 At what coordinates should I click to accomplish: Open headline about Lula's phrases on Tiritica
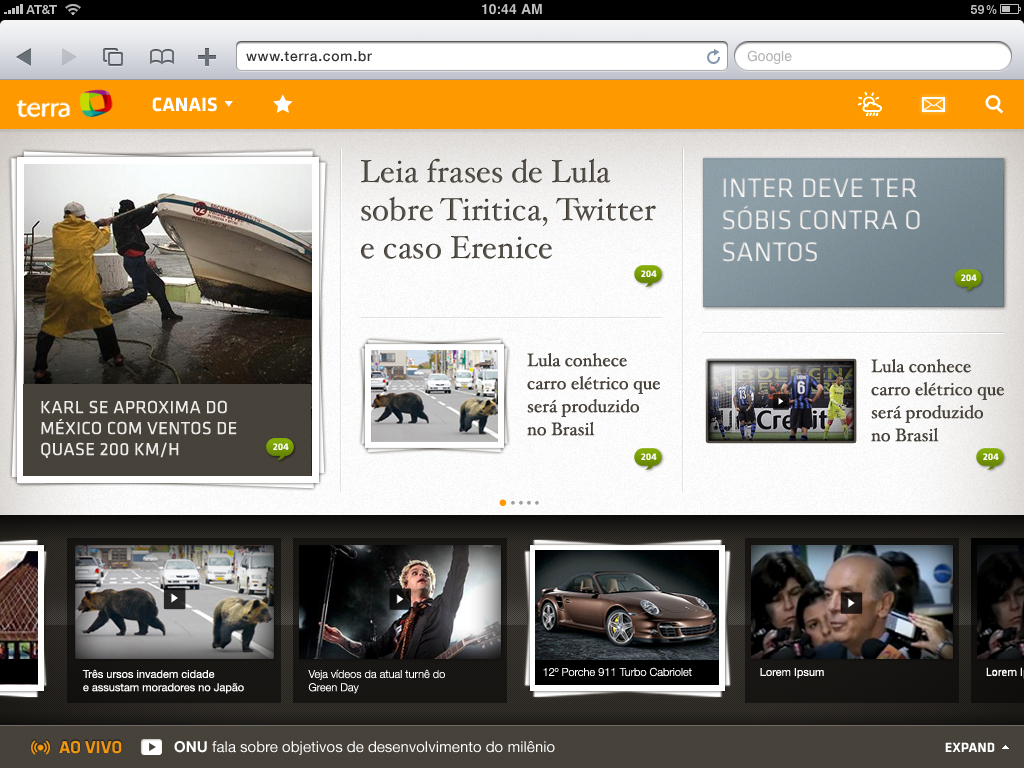pos(507,210)
